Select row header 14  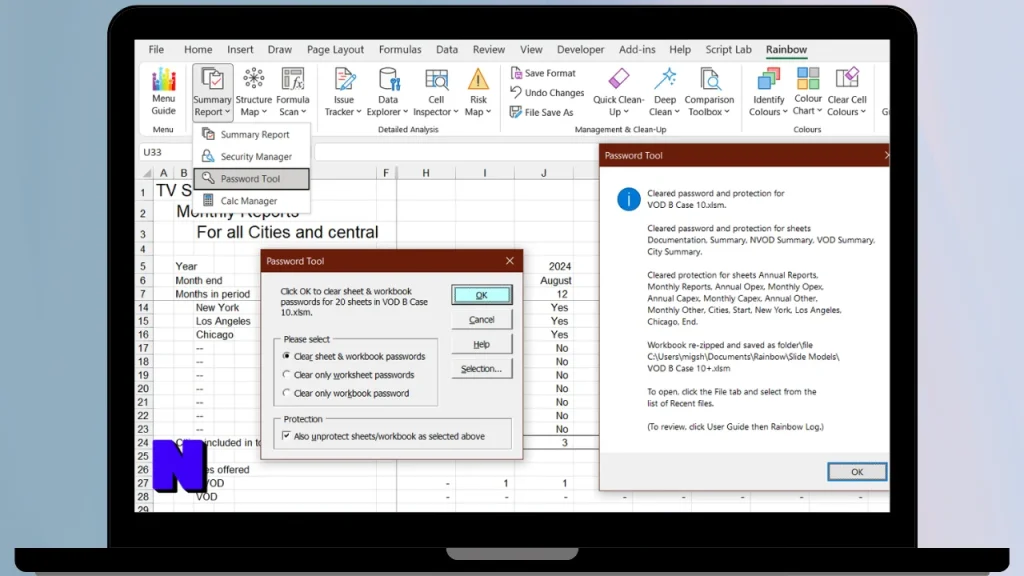144,308
